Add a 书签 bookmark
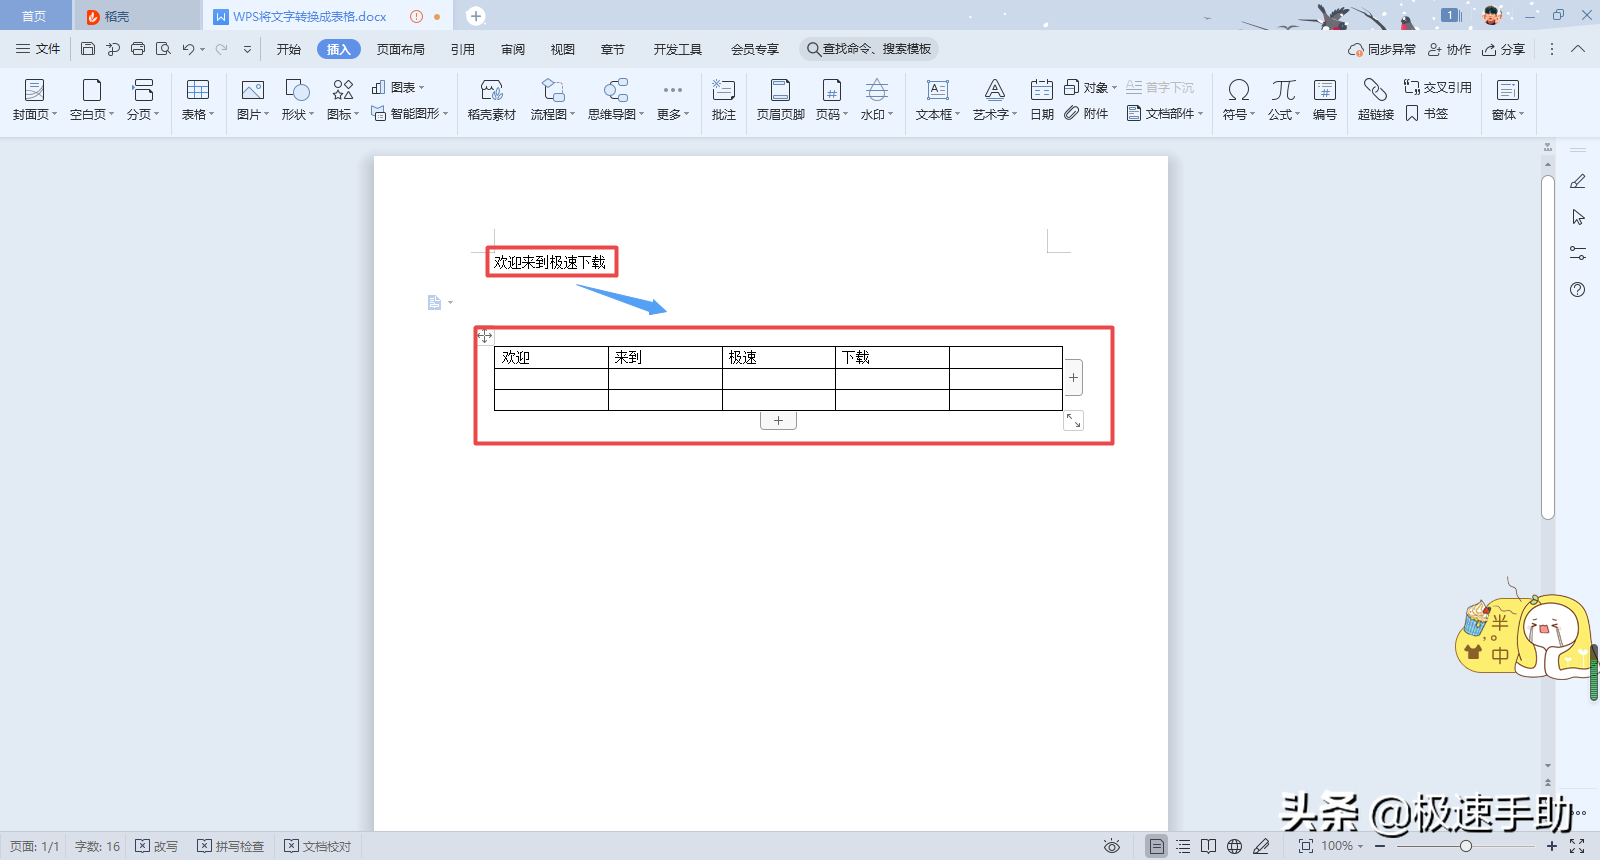1600x860 pixels. click(x=1426, y=114)
